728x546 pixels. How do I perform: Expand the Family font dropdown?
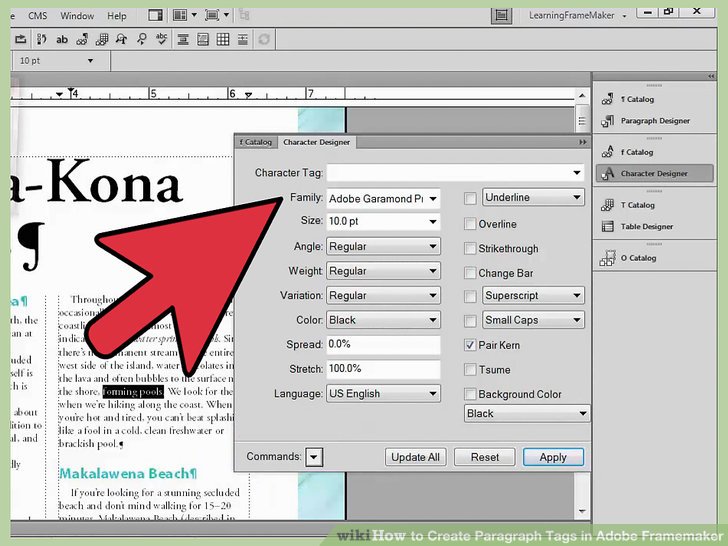(x=433, y=198)
